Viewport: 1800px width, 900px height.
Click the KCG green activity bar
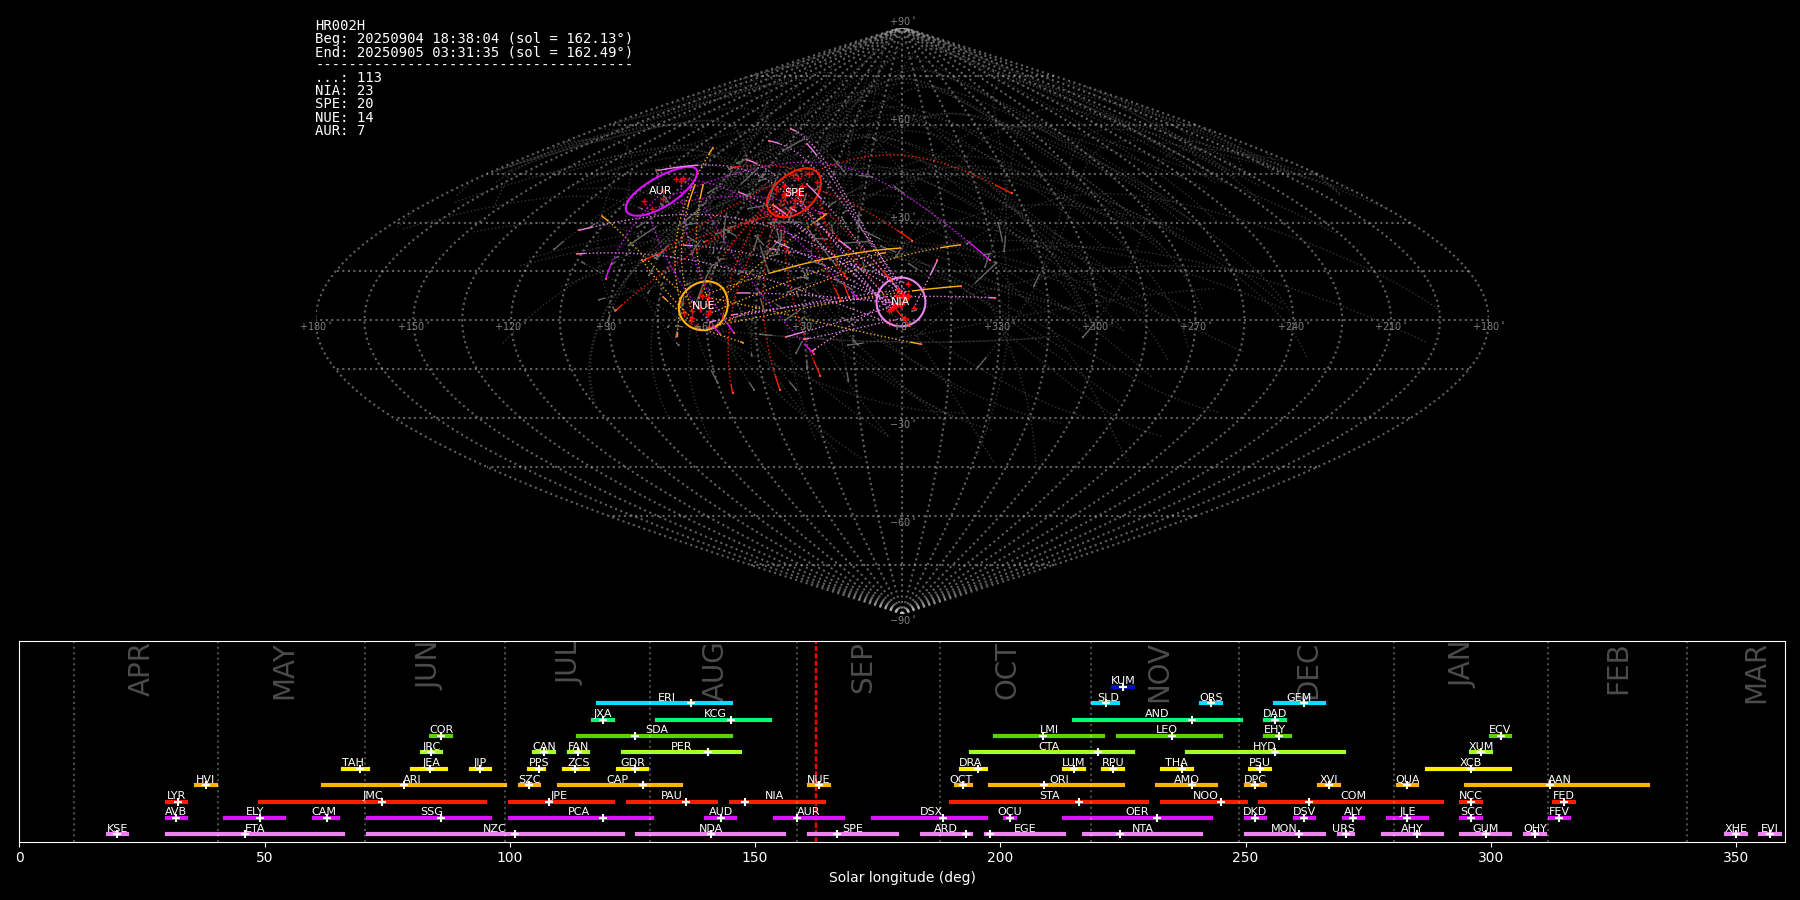[x=713, y=720]
